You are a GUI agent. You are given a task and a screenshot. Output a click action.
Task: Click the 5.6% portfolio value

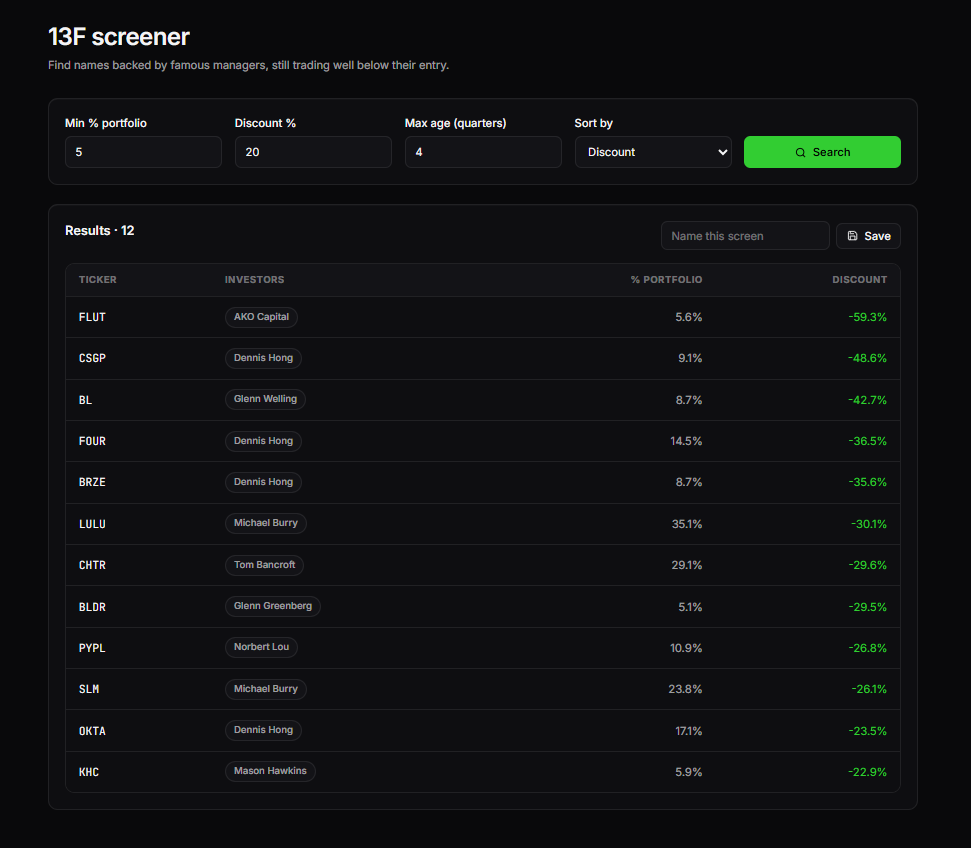tap(689, 317)
